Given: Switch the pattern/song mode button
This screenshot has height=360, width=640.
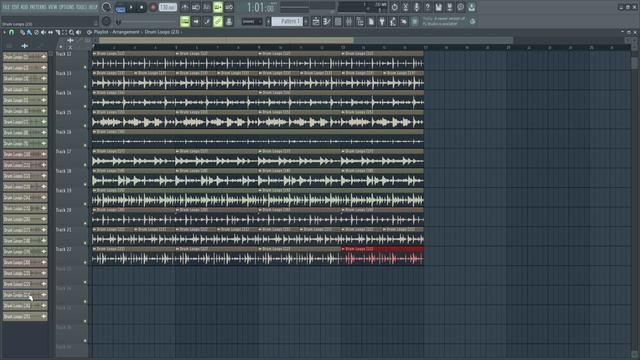Looking at the screenshot, I should coord(120,7).
